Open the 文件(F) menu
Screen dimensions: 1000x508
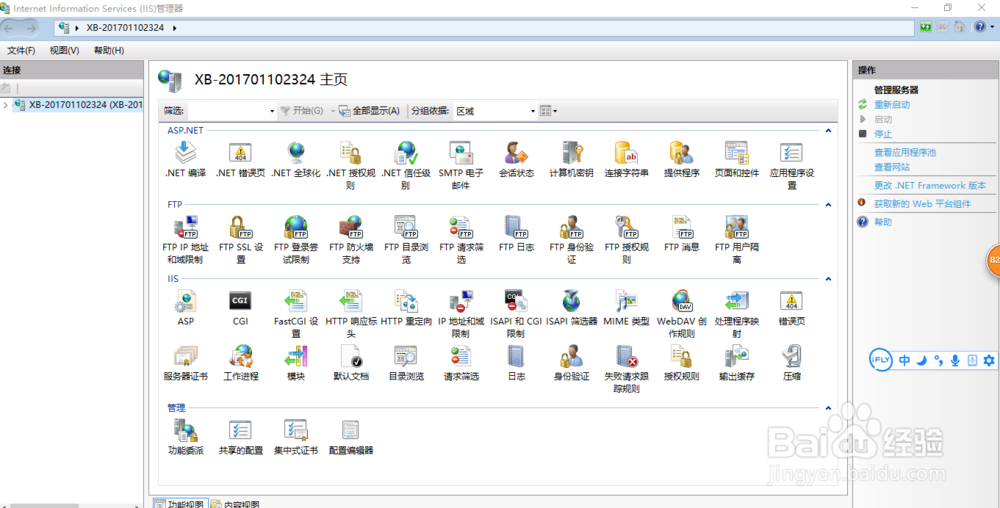[x=21, y=50]
